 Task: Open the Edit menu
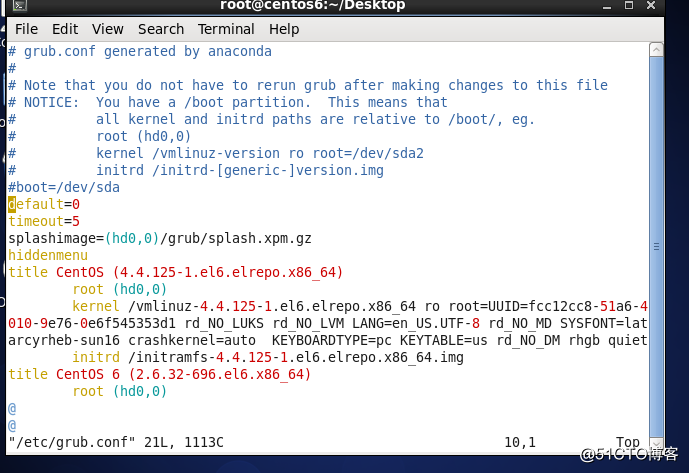point(65,29)
